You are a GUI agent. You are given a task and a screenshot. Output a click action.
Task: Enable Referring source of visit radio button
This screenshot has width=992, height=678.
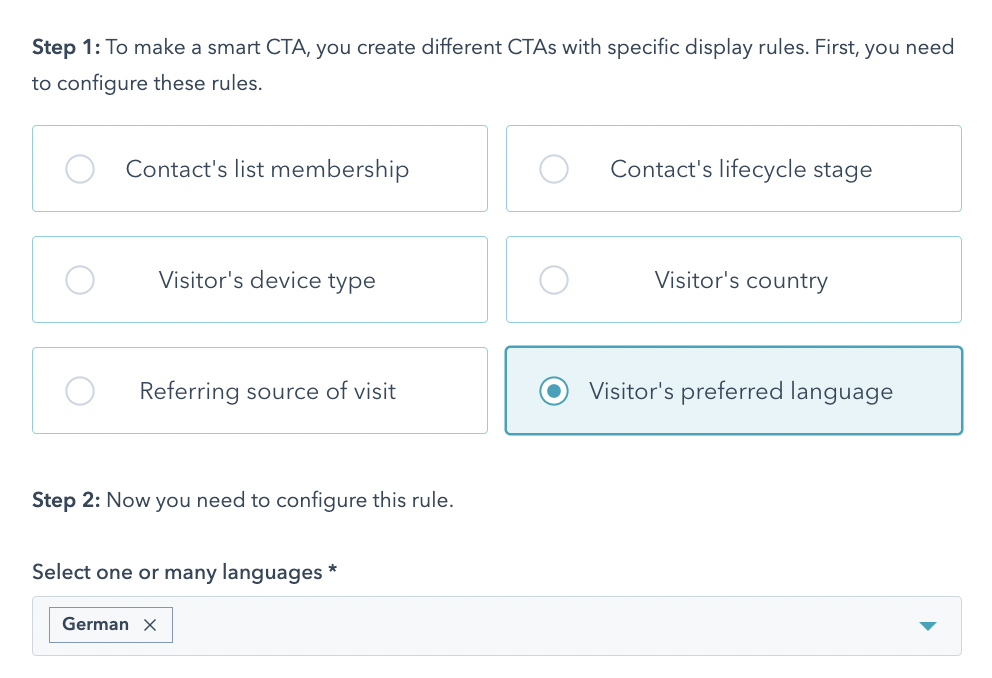tap(80, 391)
